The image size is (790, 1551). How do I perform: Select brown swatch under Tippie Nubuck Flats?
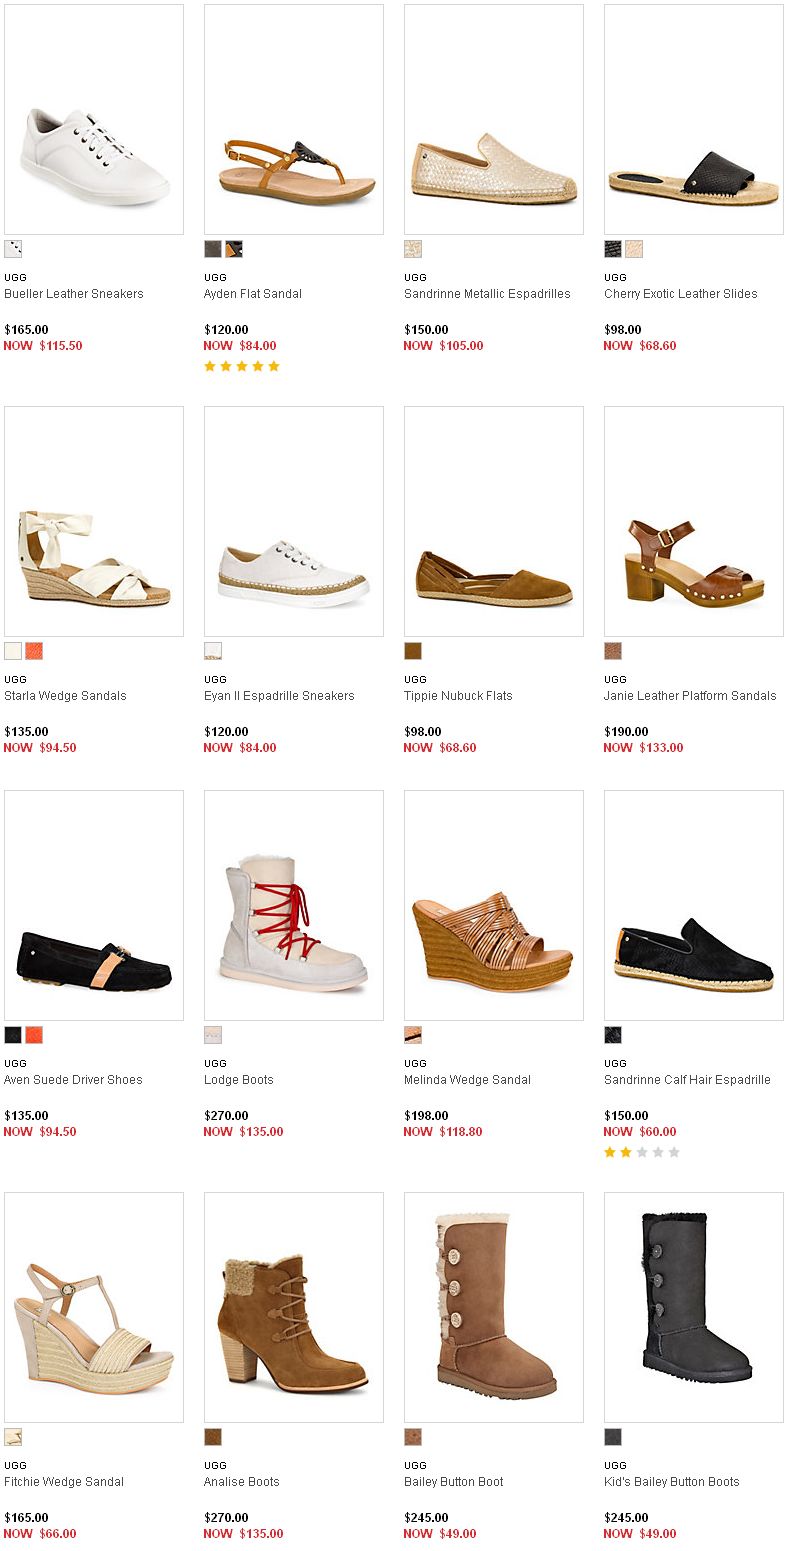pos(413,651)
